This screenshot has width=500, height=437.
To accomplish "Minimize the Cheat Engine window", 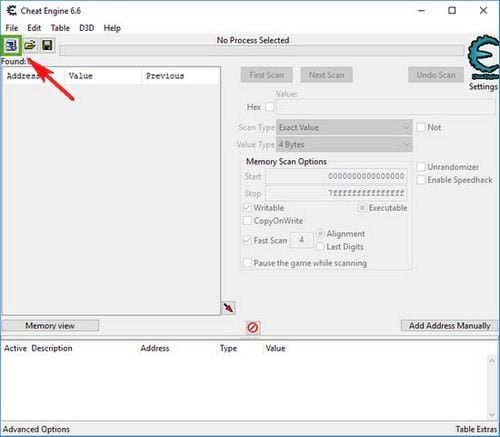I will [x=422, y=11].
